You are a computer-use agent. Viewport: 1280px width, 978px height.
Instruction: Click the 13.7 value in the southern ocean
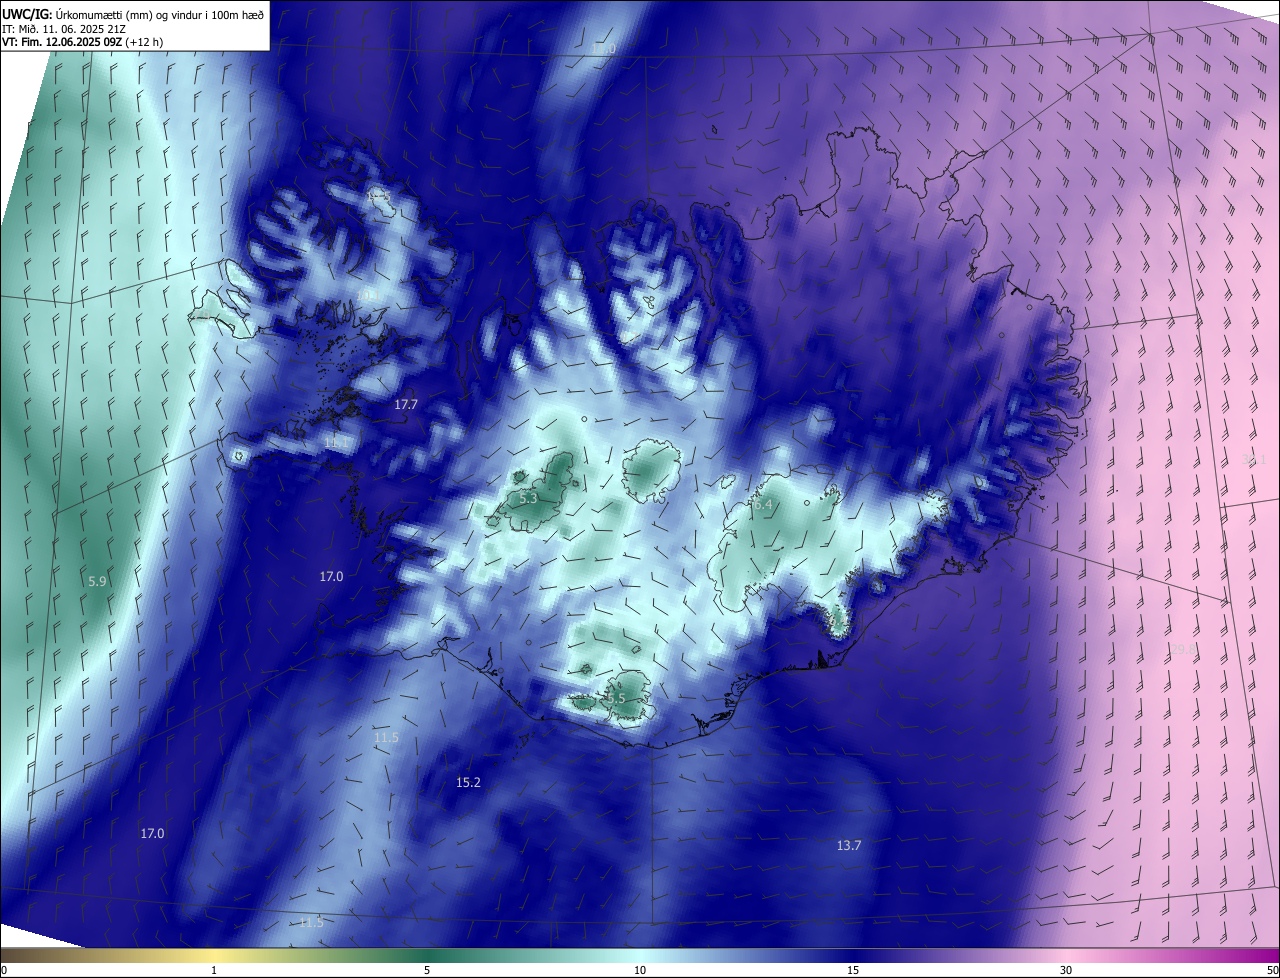coord(849,846)
